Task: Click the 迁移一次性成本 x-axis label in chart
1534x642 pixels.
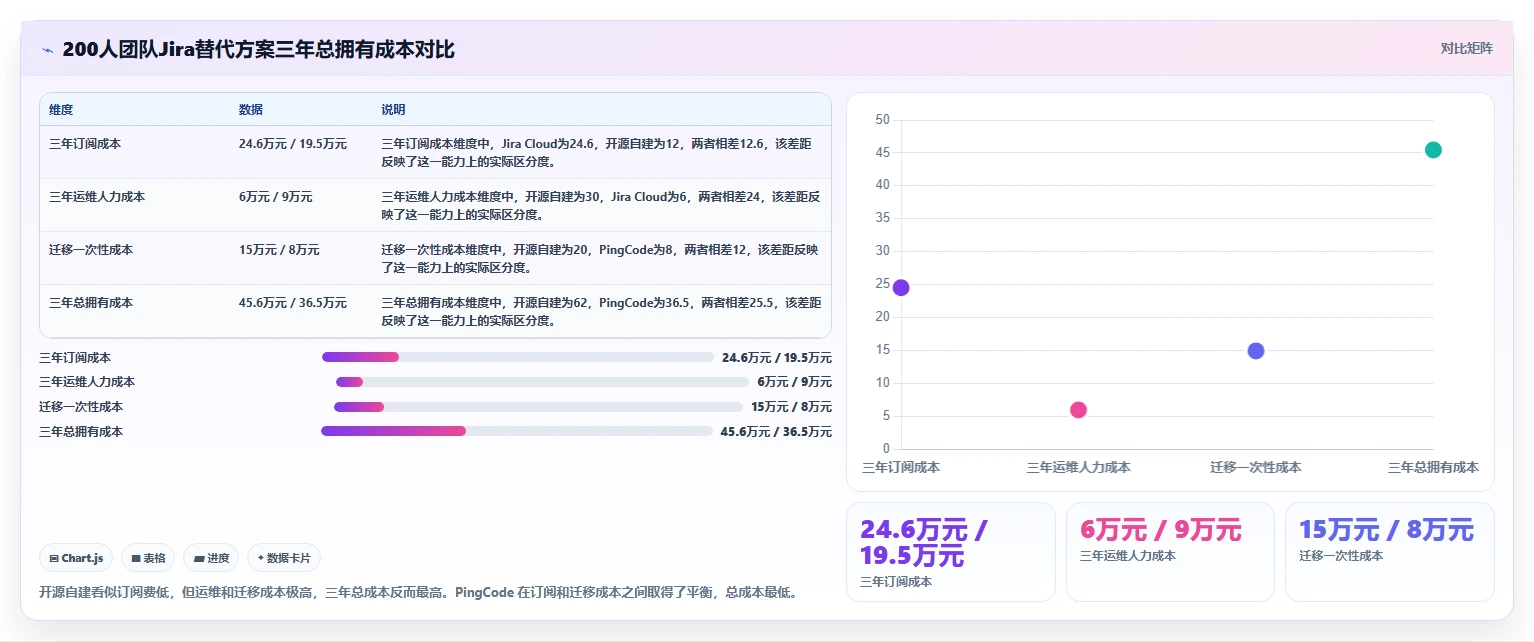Action: (1256, 467)
